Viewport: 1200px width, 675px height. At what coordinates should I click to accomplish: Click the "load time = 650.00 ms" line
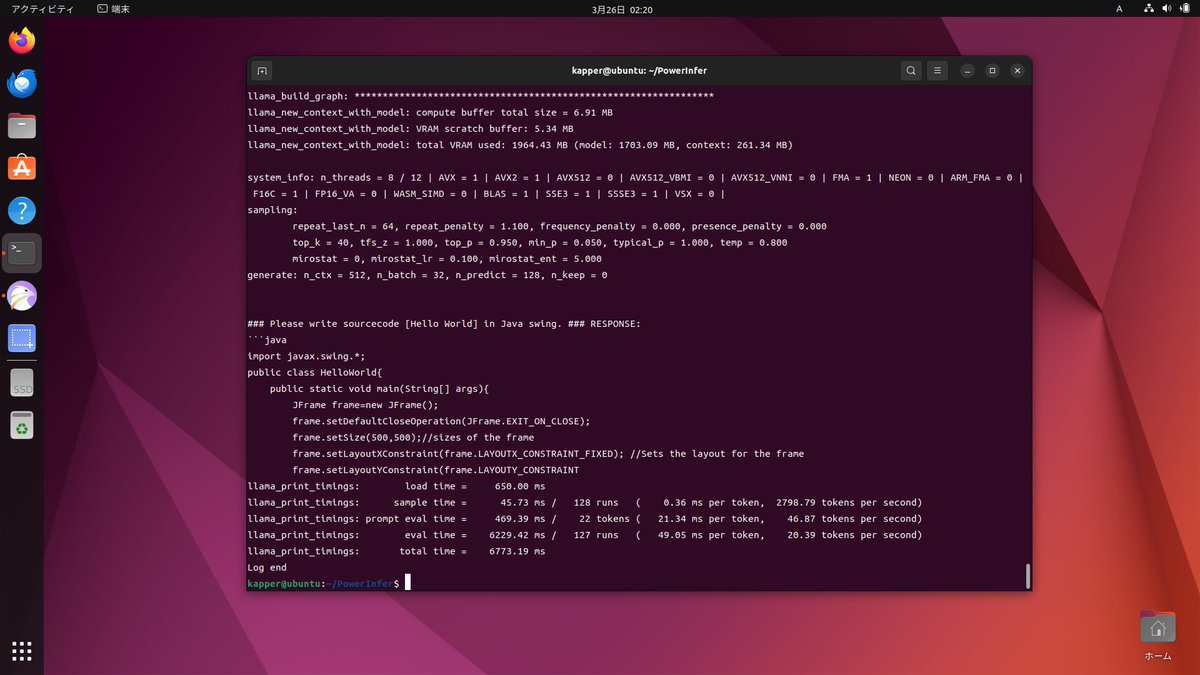pyautogui.click(x=395, y=486)
